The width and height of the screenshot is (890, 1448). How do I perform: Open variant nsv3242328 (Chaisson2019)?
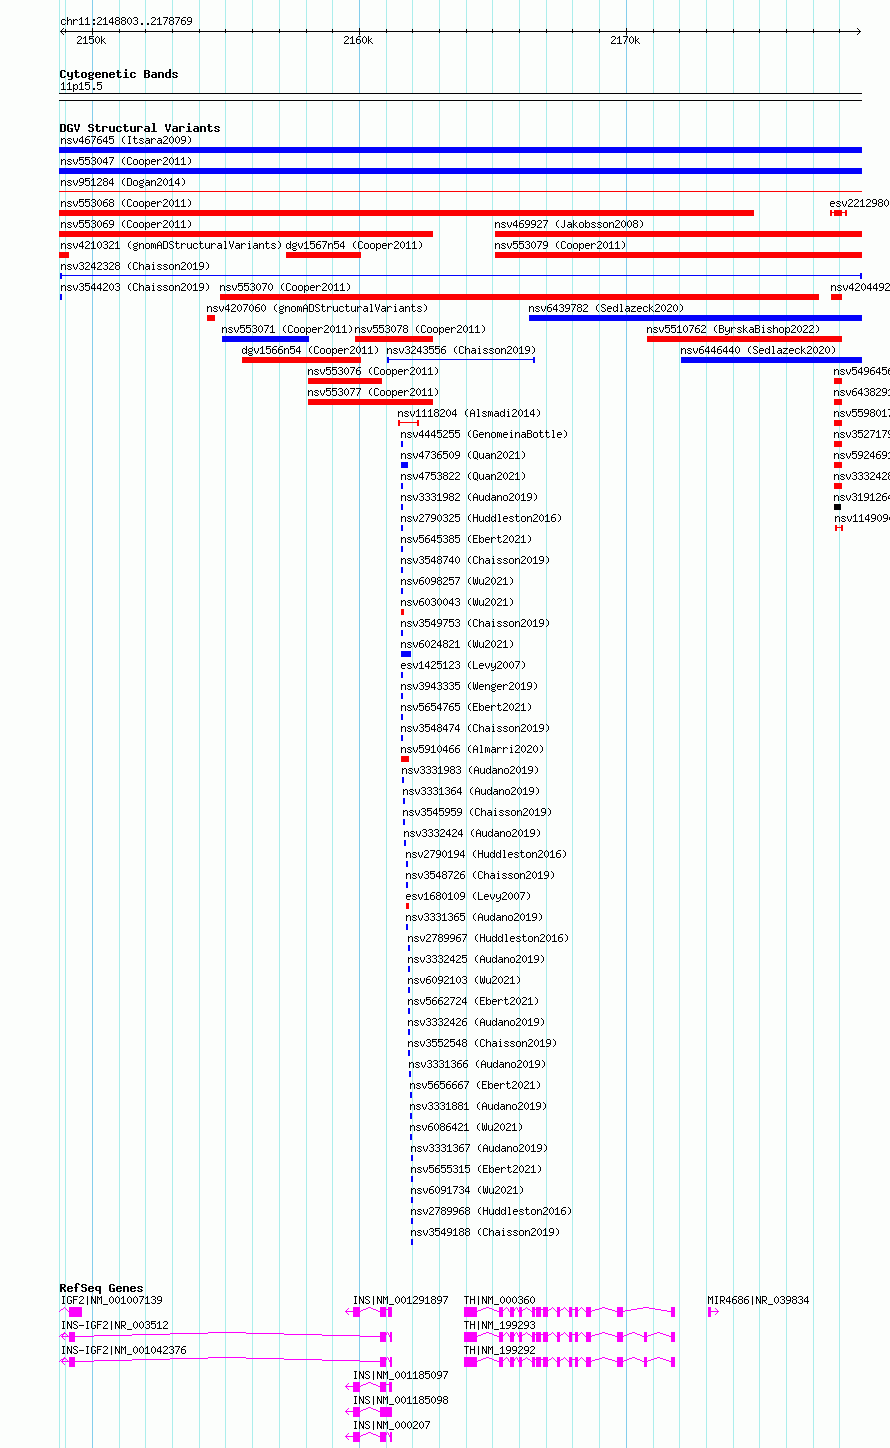pyautogui.click(x=460, y=275)
